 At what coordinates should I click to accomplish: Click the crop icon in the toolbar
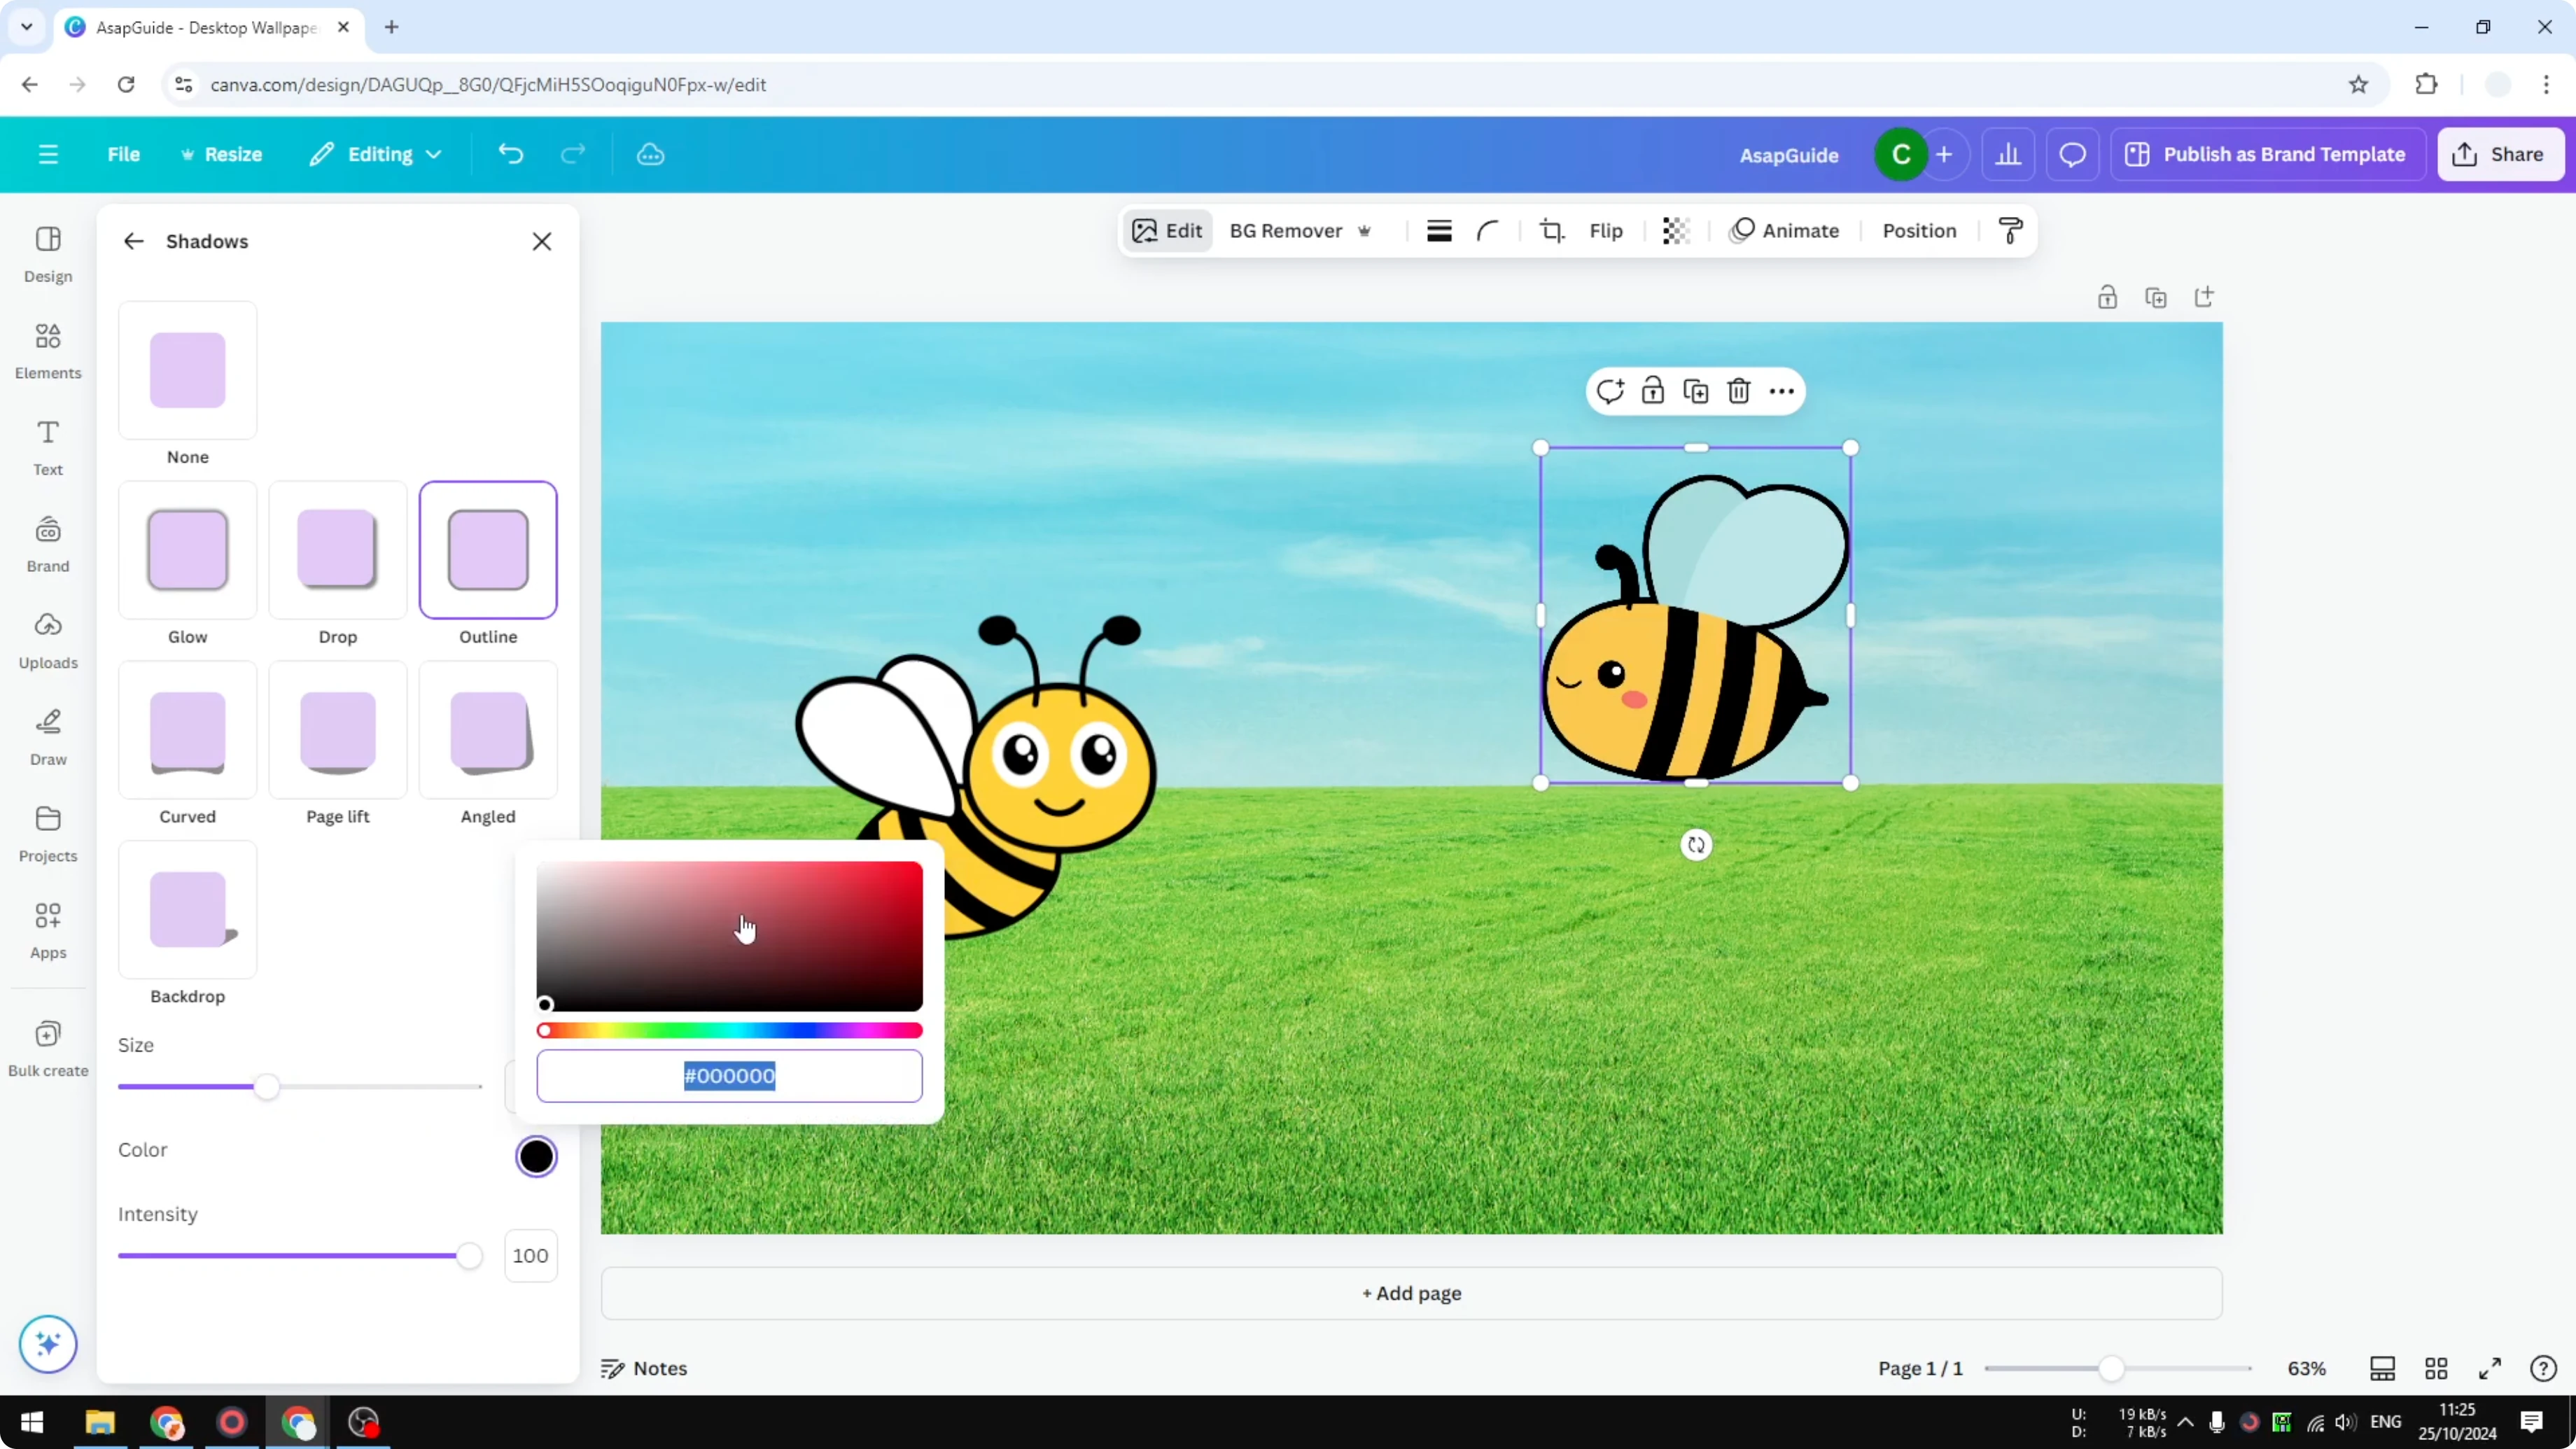pyautogui.click(x=1551, y=230)
